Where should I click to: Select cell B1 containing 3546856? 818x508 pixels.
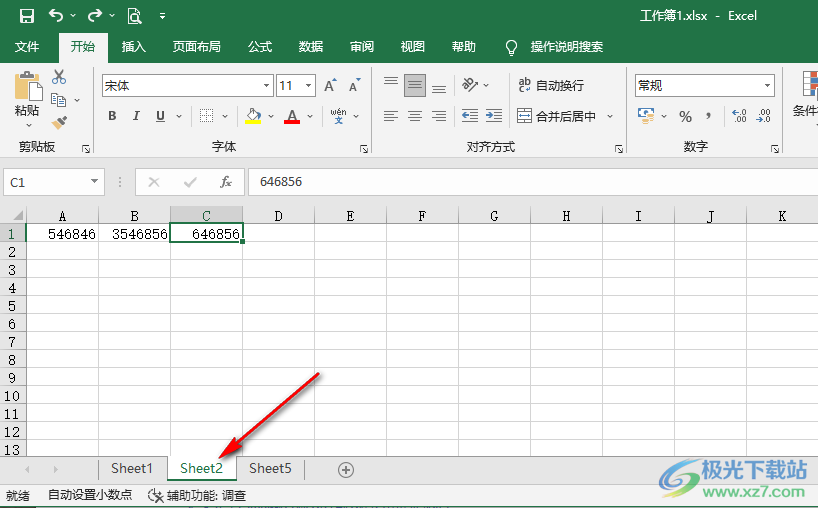pyautogui.click(x=135, y=234)
